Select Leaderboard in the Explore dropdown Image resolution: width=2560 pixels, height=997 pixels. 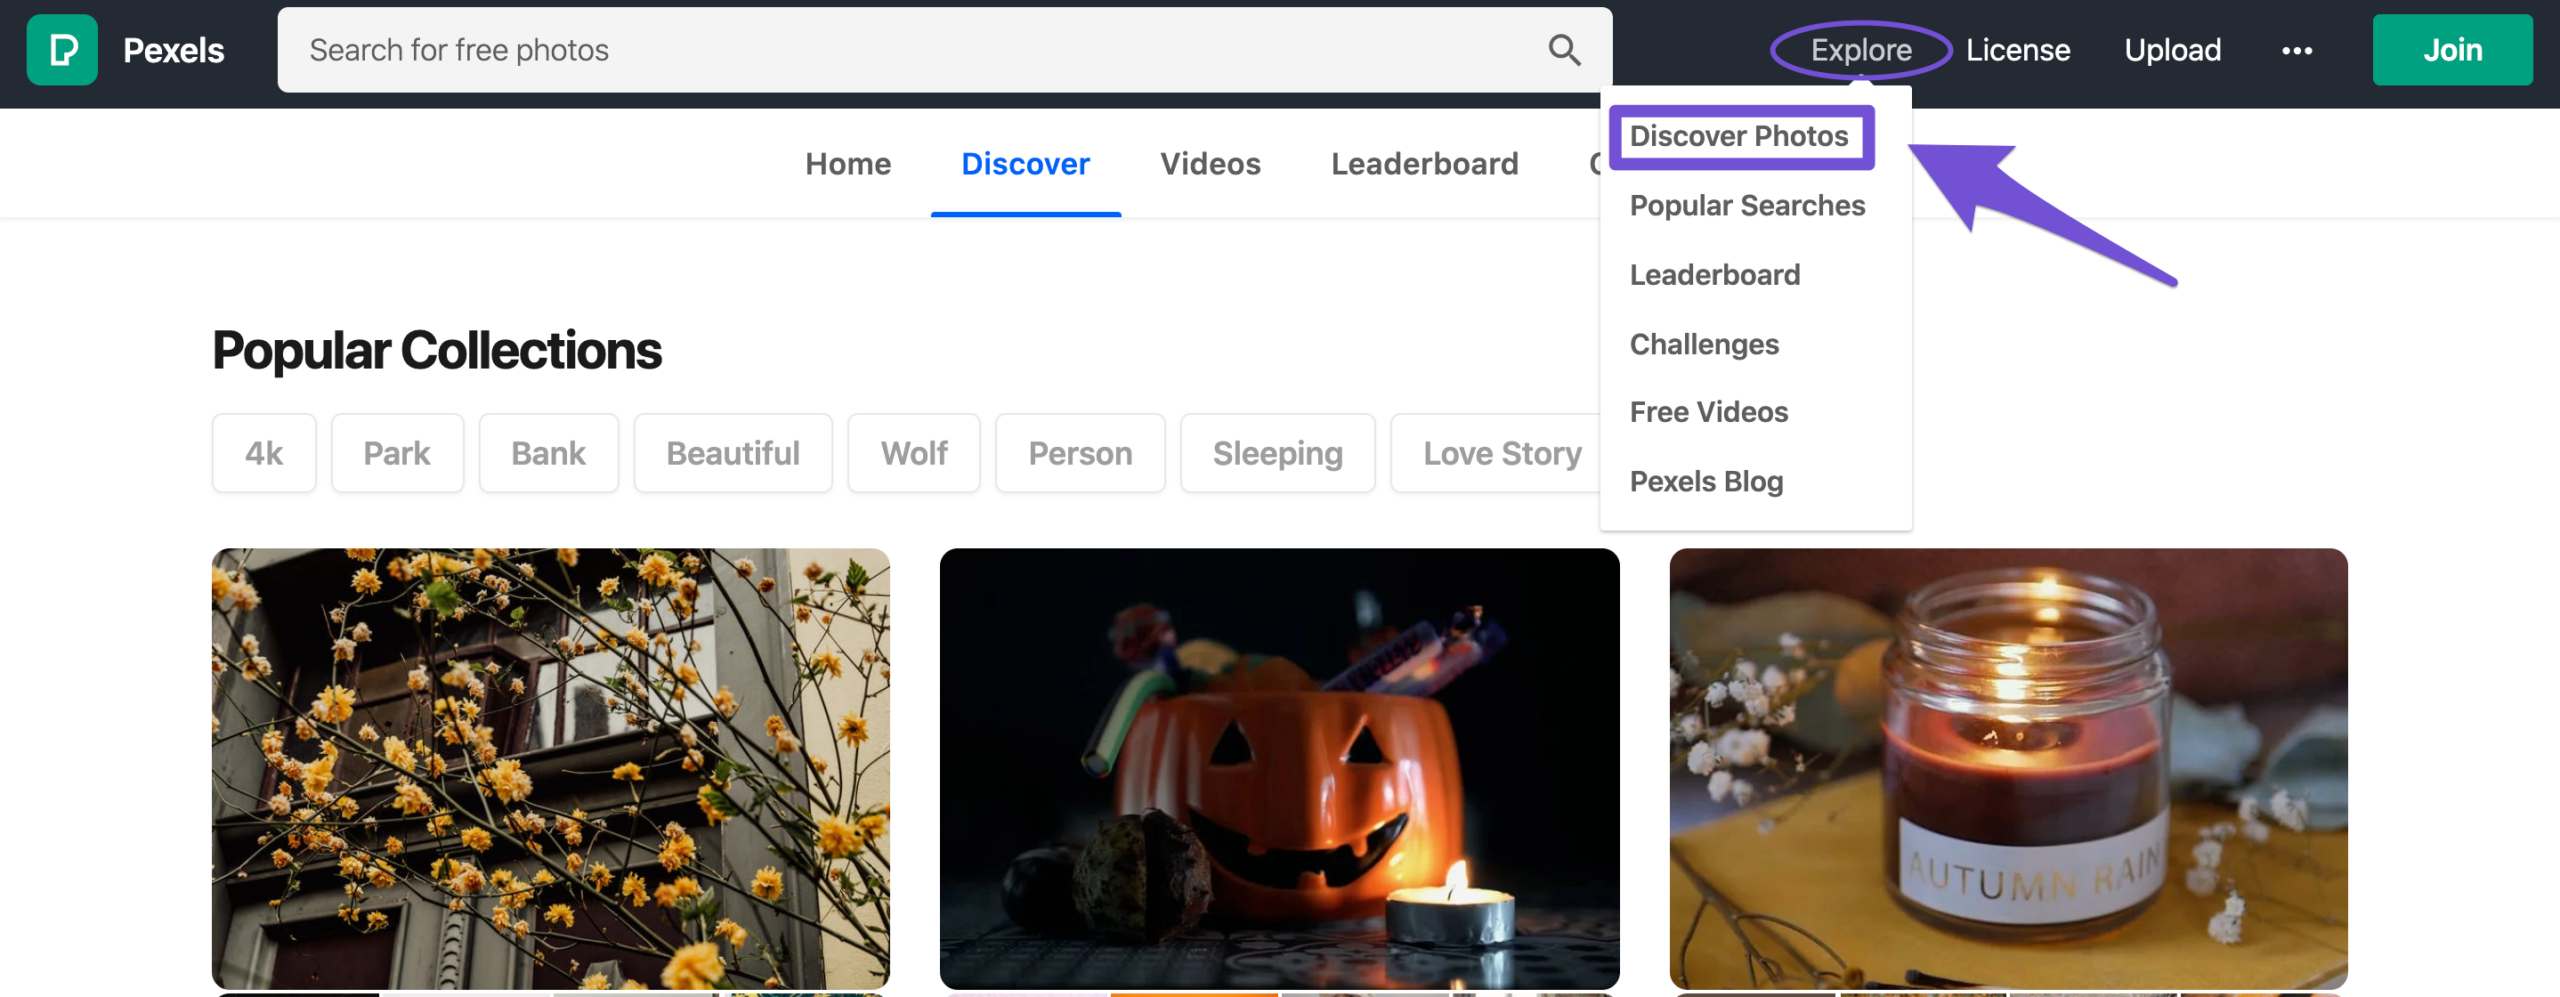[1715, 274]
